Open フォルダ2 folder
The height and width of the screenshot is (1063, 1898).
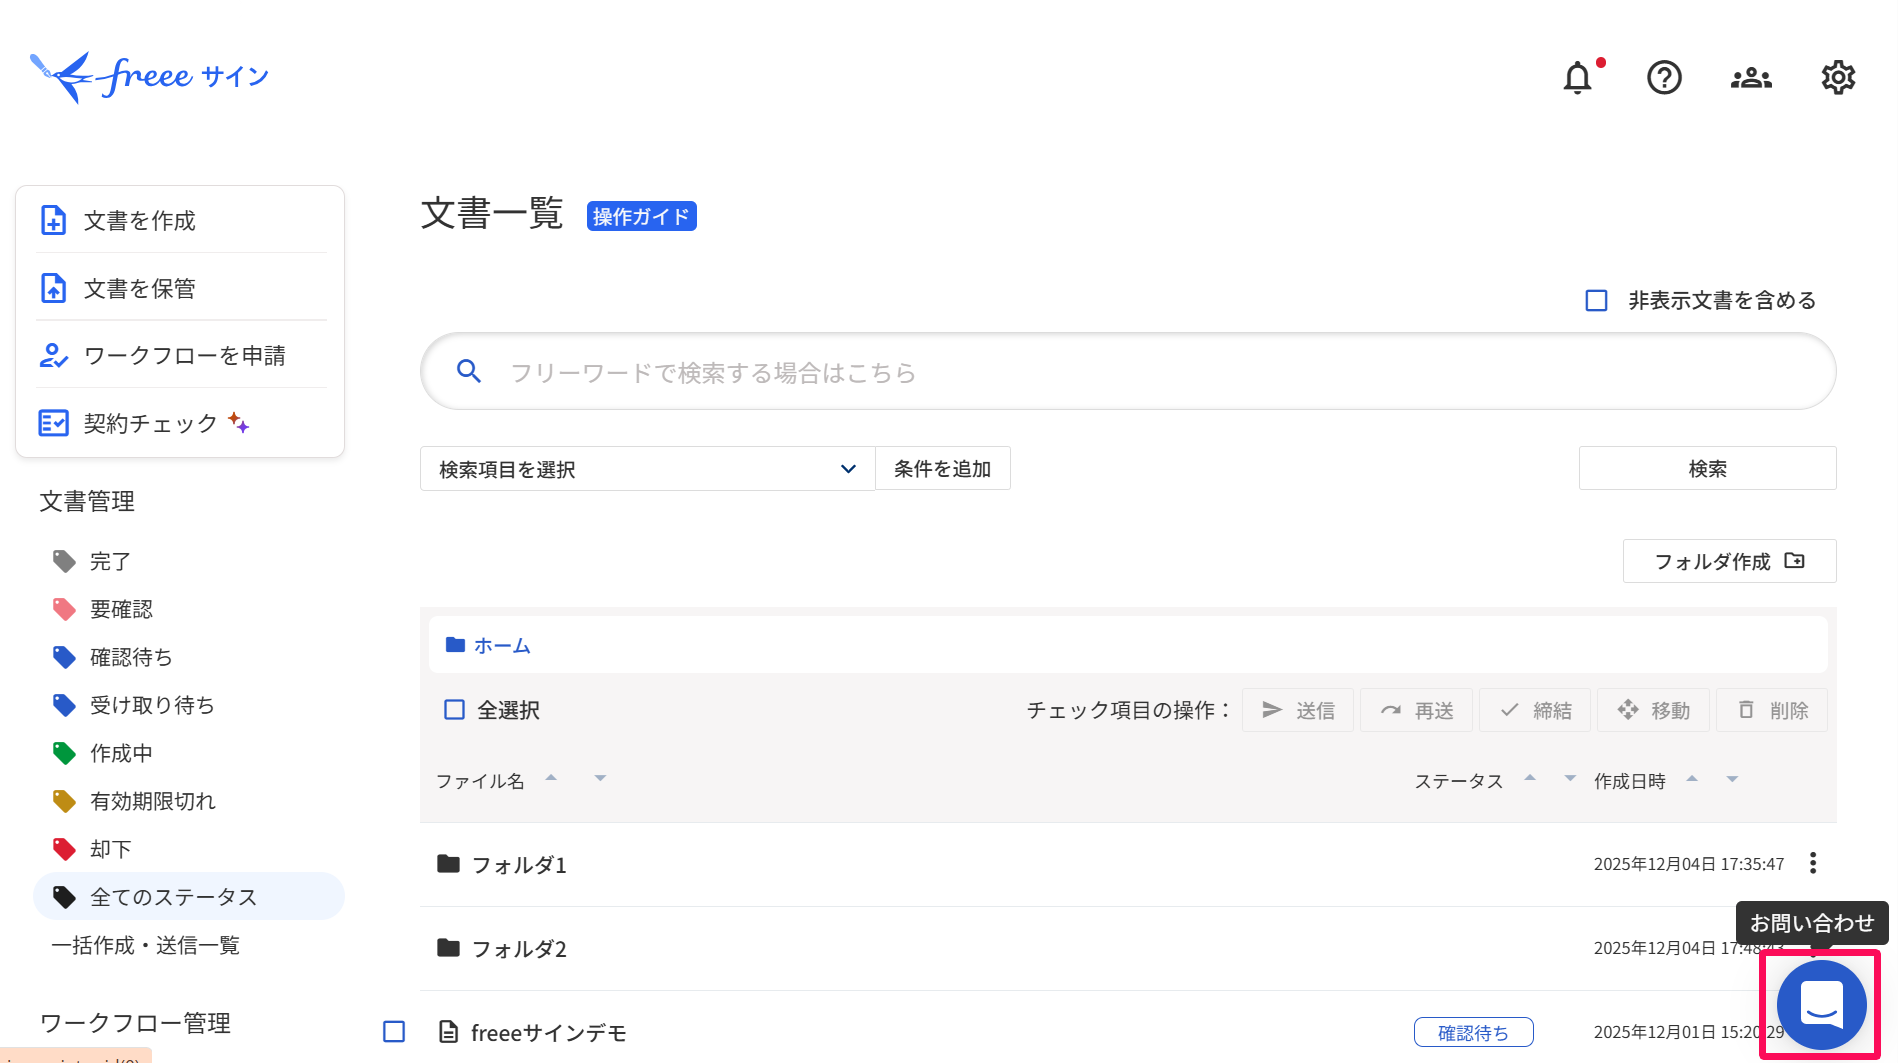(x=518, y=948)
